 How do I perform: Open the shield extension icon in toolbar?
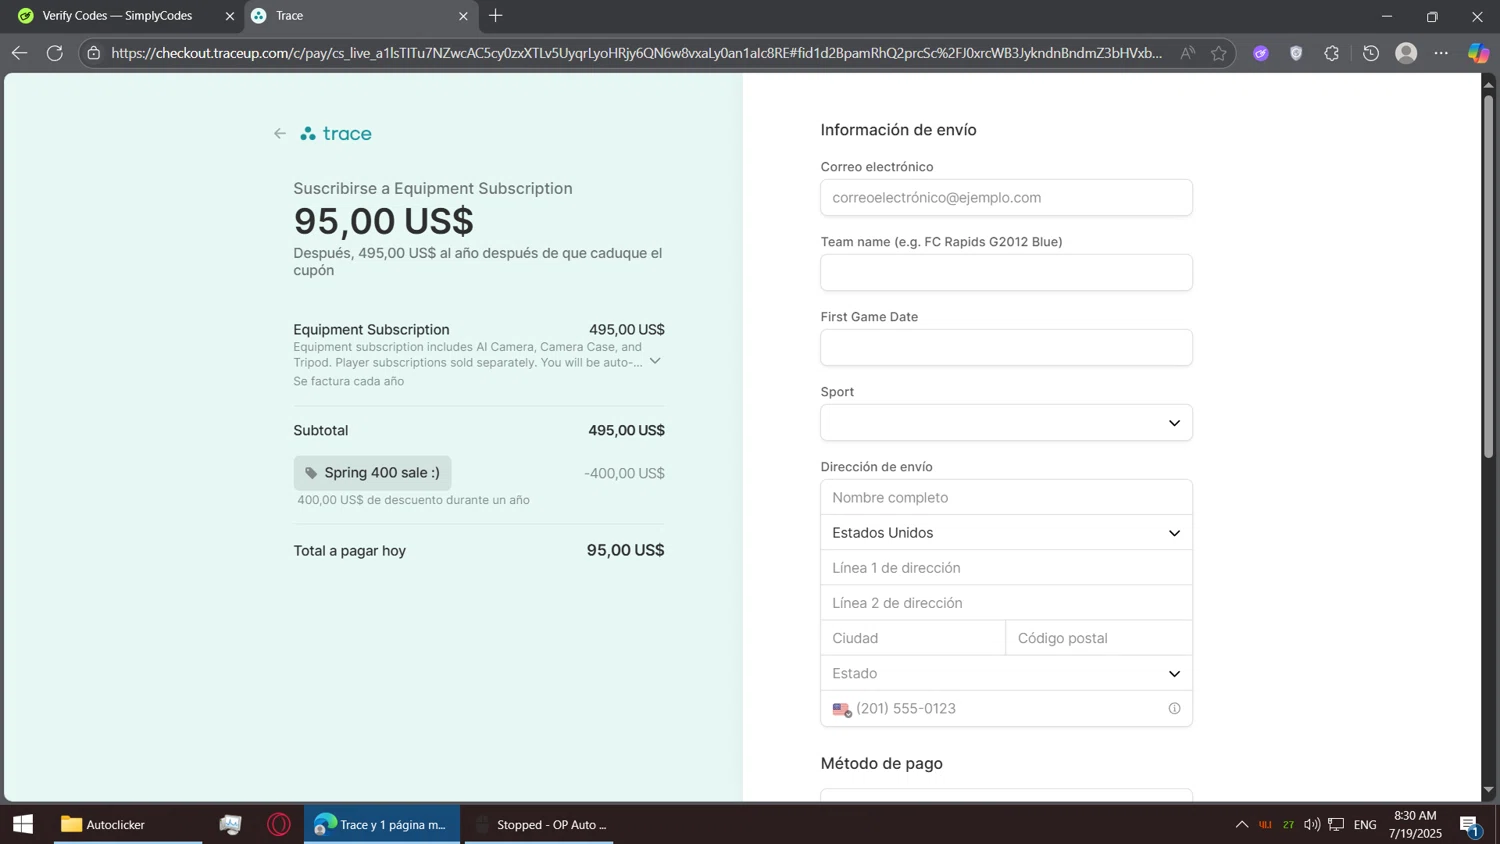click(1296, 53)
